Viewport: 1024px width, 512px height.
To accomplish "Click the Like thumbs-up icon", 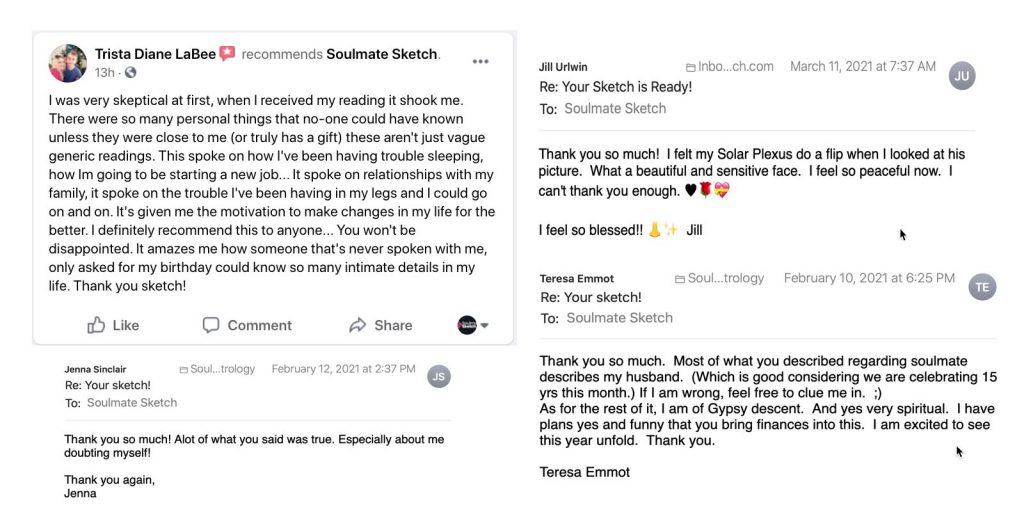I will [x=96, y=325].
